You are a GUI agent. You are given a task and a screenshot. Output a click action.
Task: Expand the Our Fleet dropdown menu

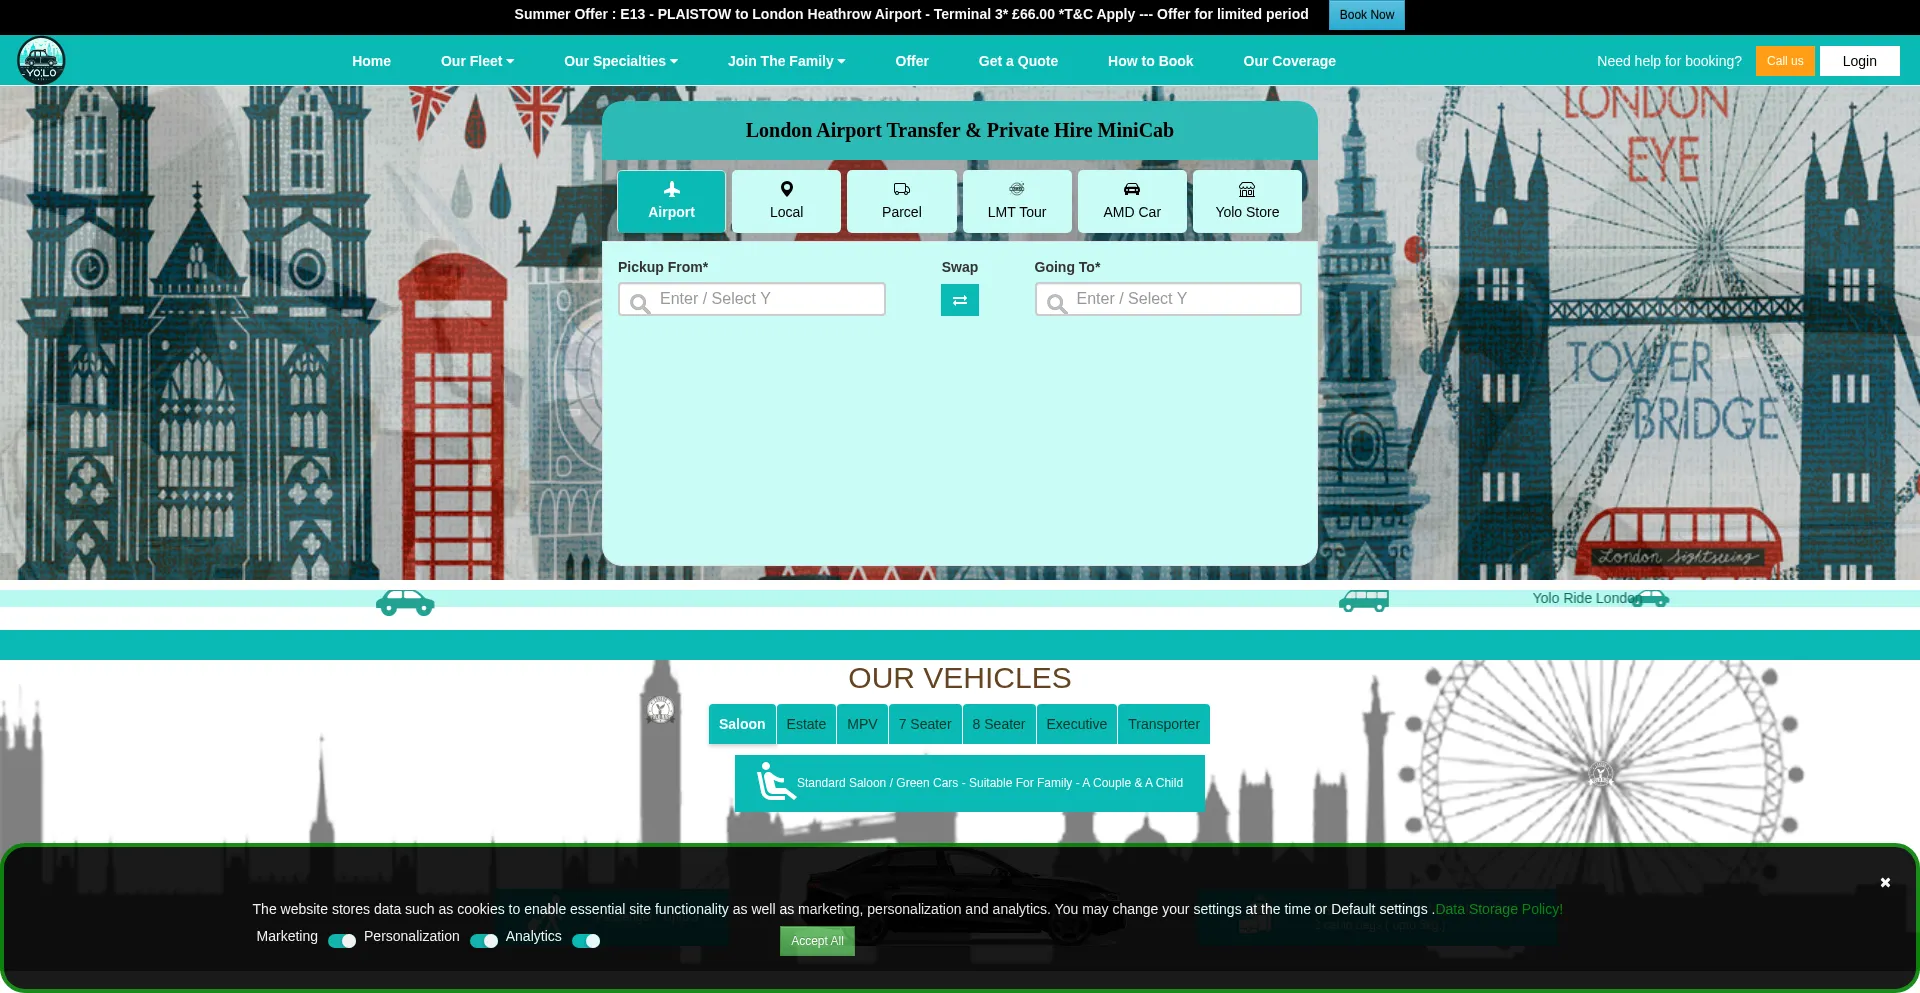[477, 61]
